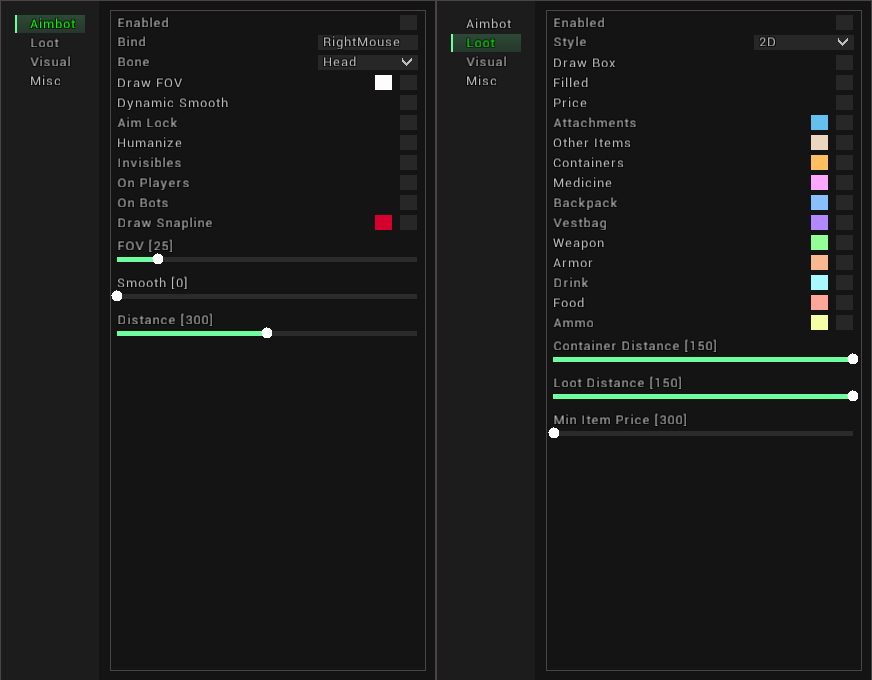The width and height of the screenshot is (872, 680).
Task: Select the green Weapon color swatch
Action: 819,243
